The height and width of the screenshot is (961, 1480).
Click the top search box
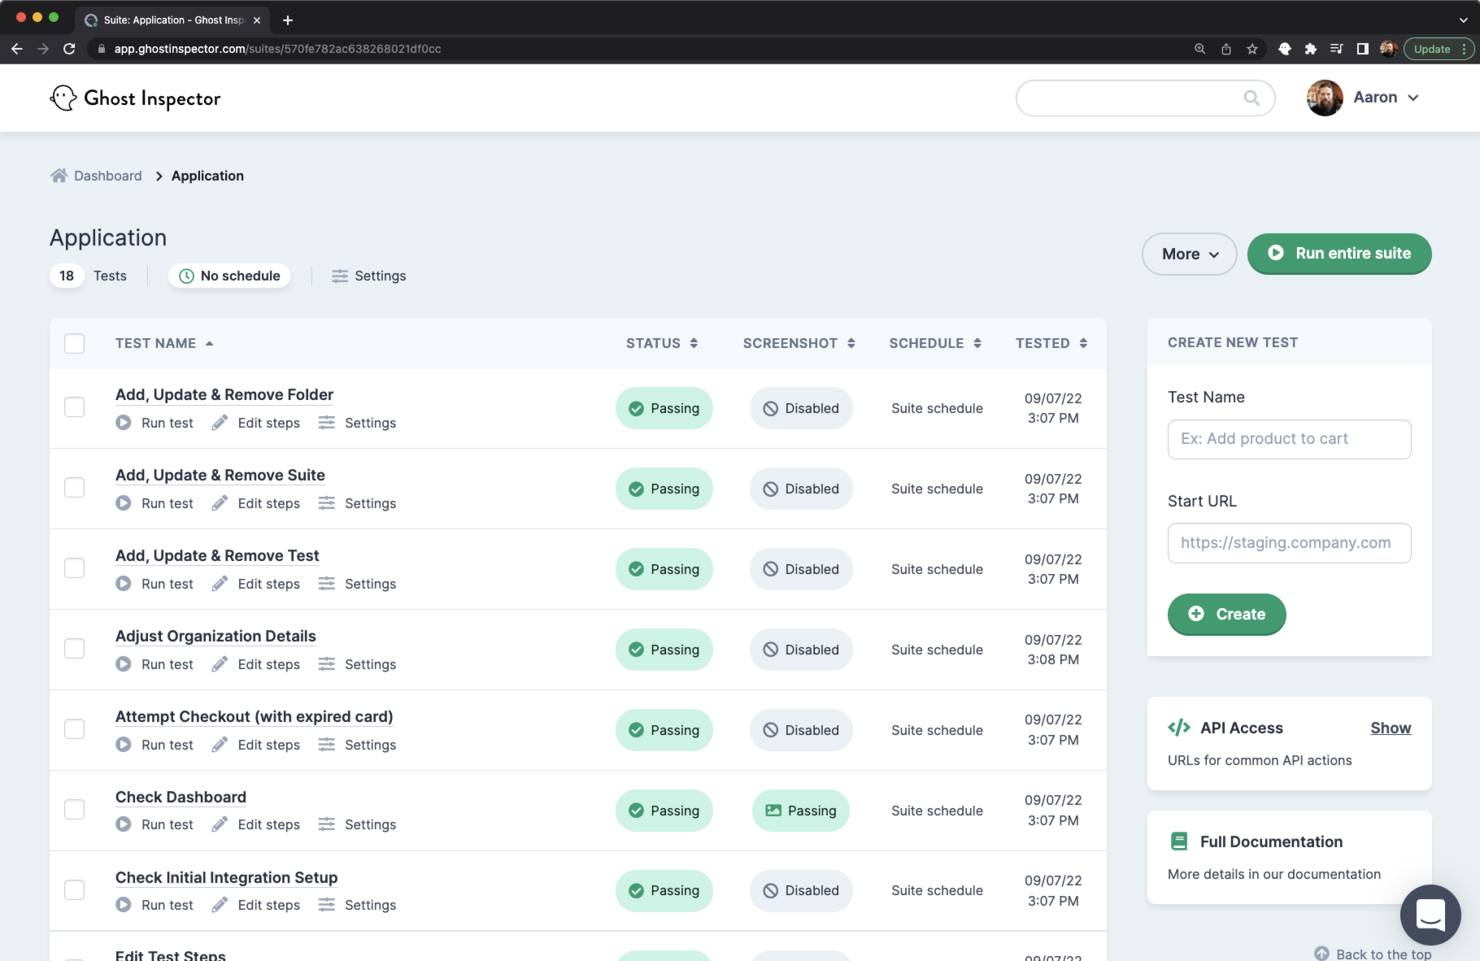[x=1145, y=98]
